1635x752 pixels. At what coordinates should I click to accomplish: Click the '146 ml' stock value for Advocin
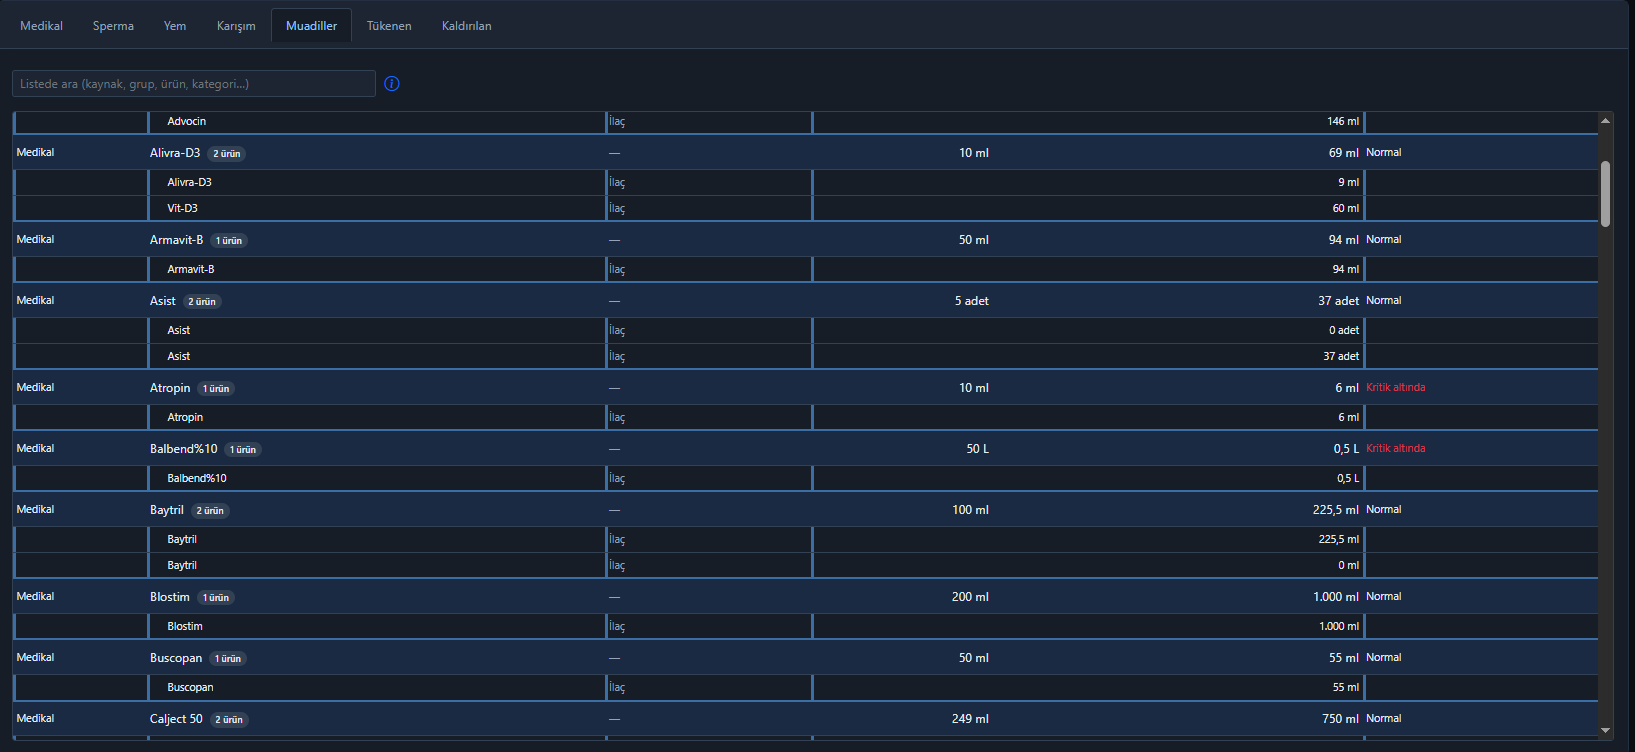[1343, 122]
